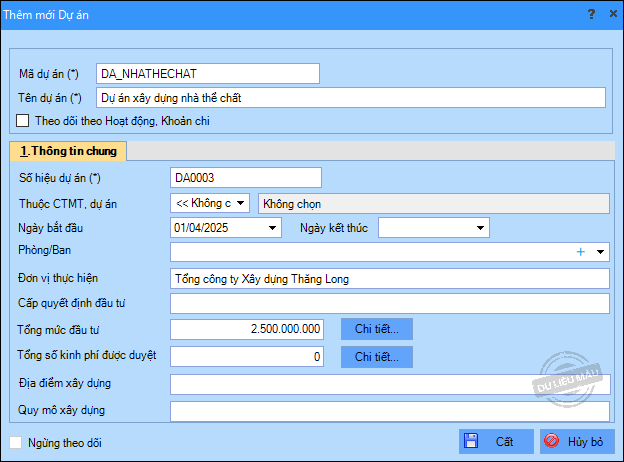Focus the Số hiệu dự án field

246,178
